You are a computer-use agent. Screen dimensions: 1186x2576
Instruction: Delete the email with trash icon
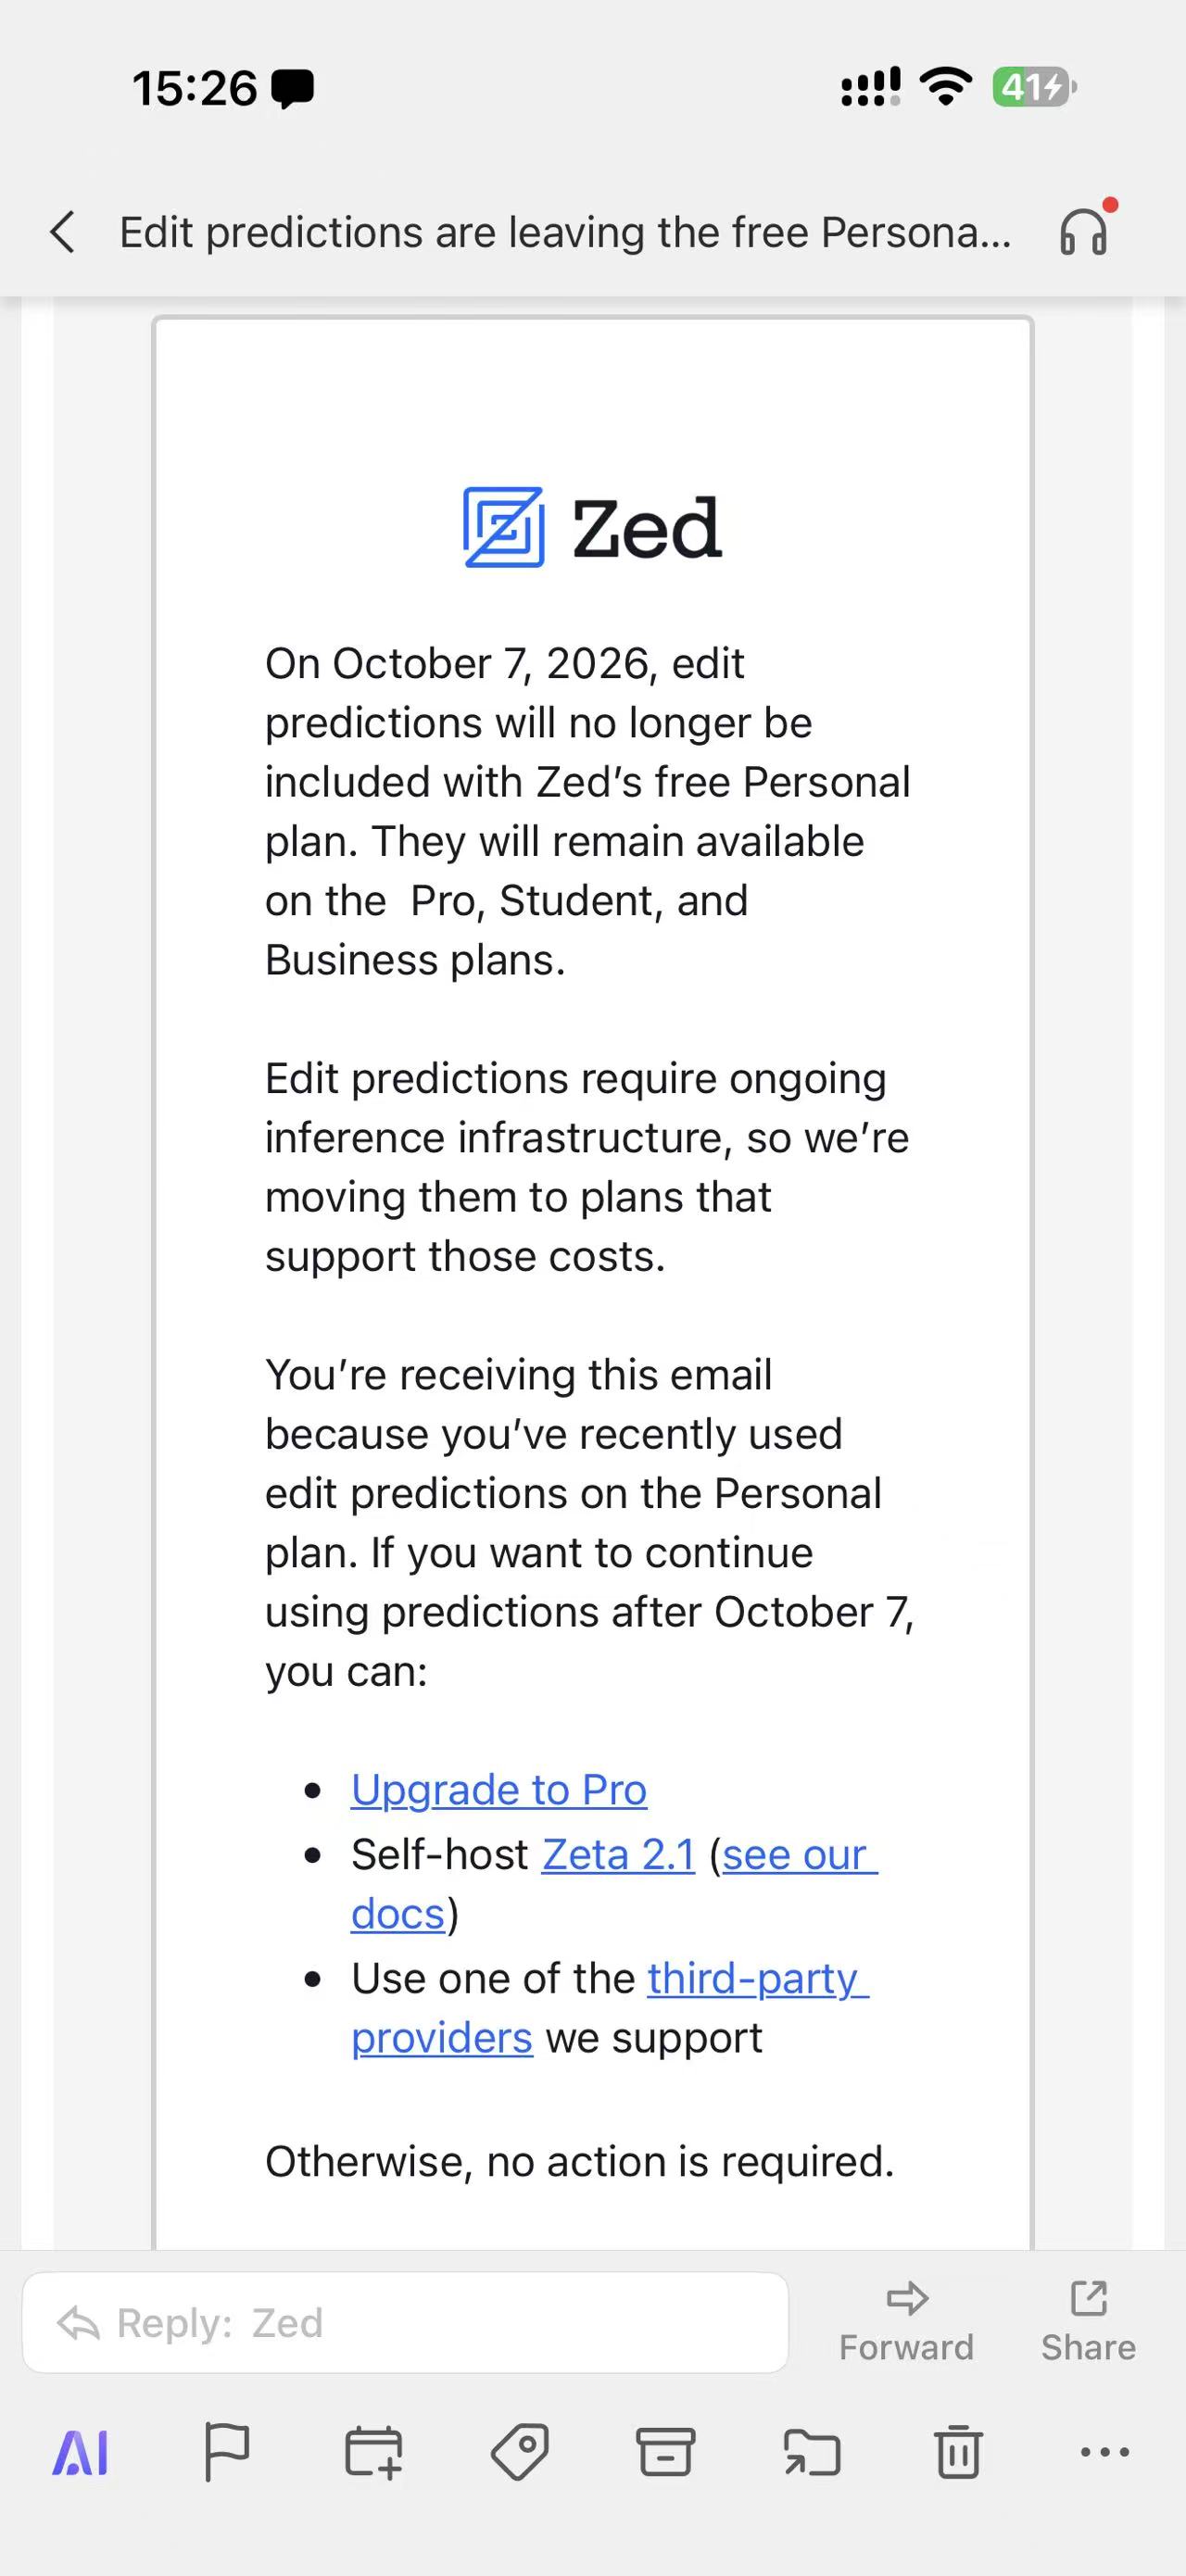click(958, 2452)
